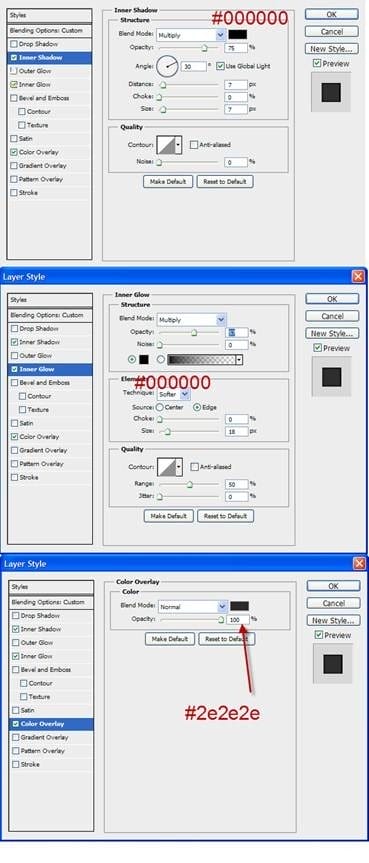Click the Color Overlay Opacity field showing 100
This screenshot has width=369, height=863.
[238, 619]
